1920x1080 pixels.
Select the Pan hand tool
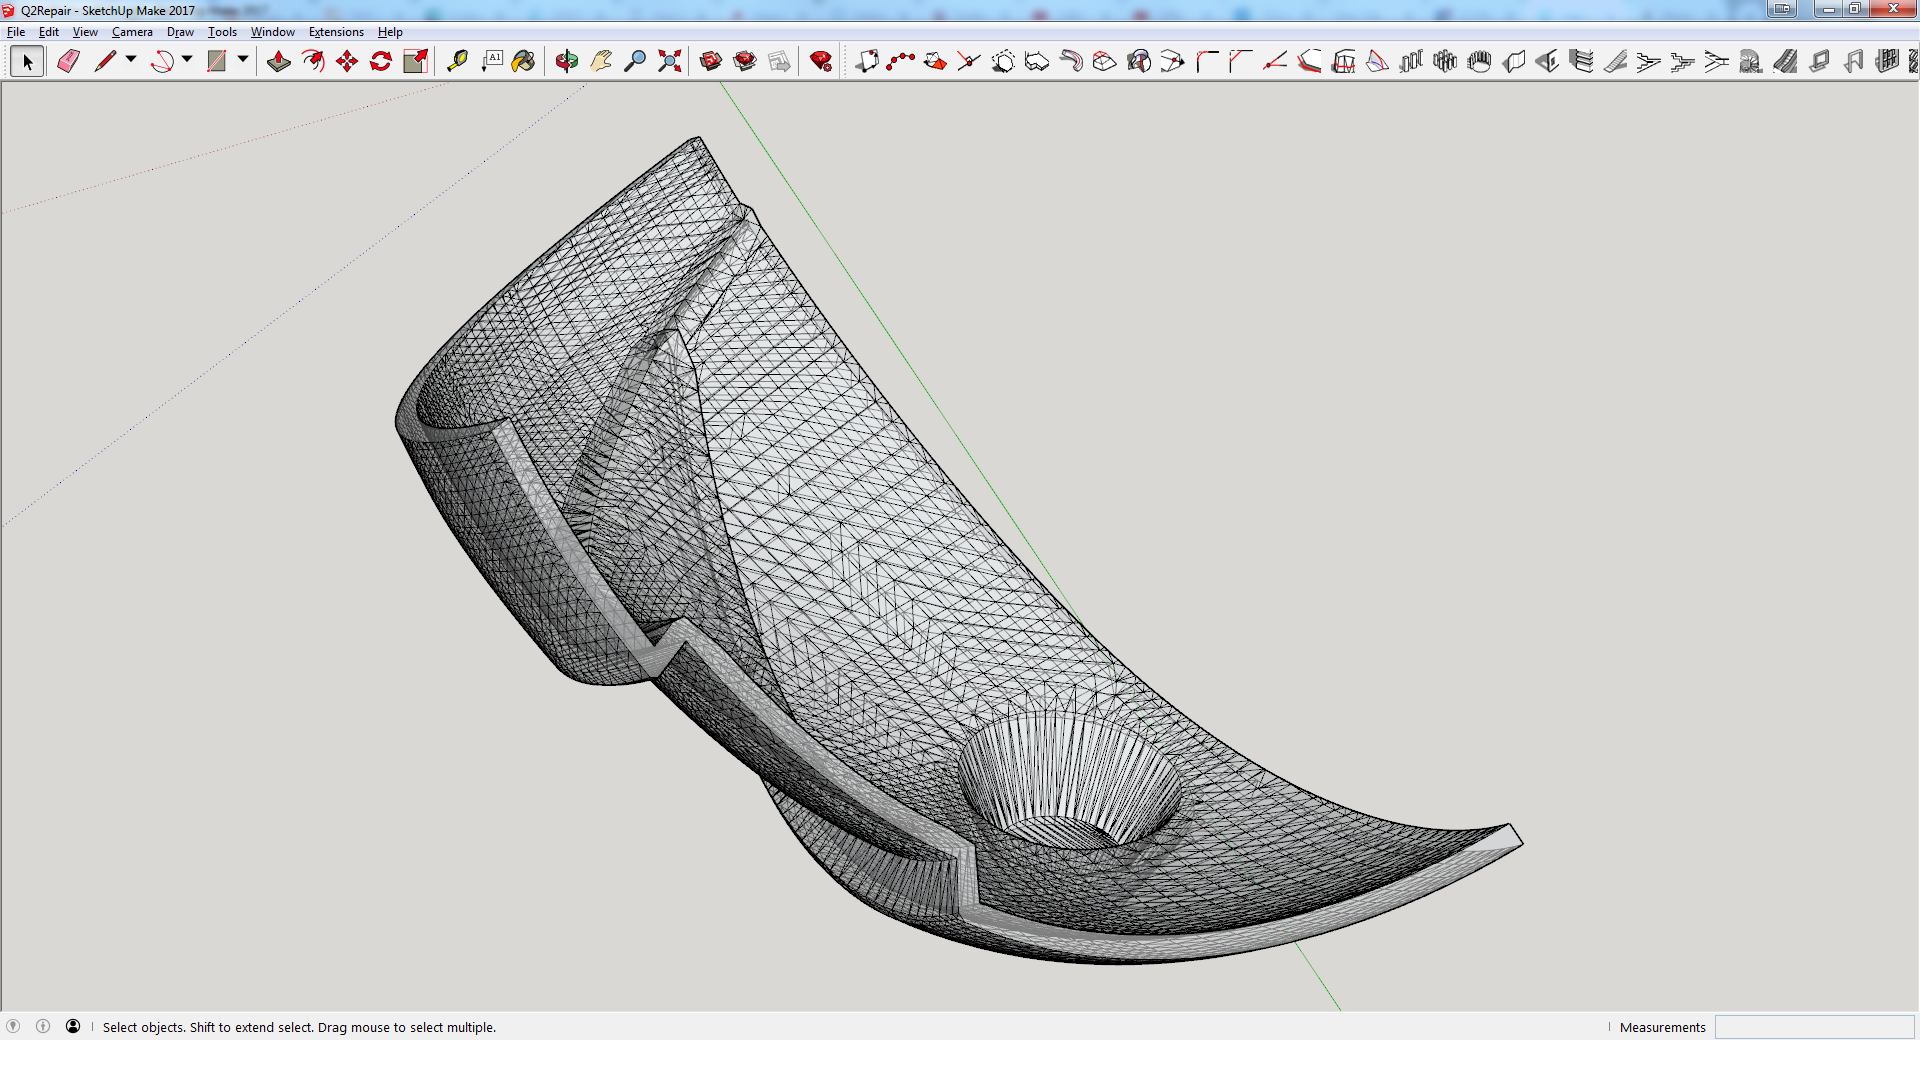(601, 61)
